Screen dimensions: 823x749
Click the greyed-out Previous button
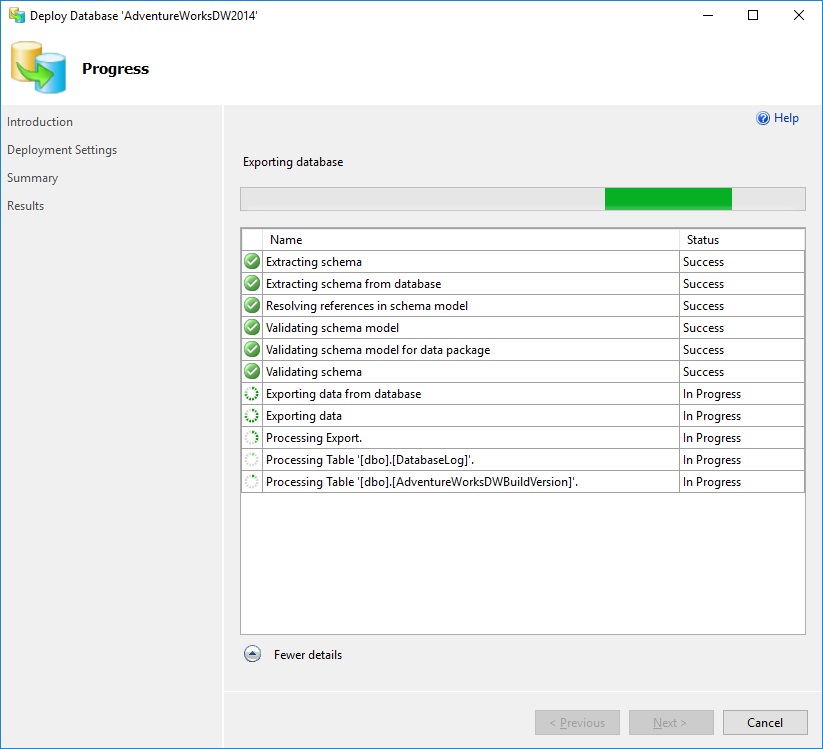click(x=577, y=723)
